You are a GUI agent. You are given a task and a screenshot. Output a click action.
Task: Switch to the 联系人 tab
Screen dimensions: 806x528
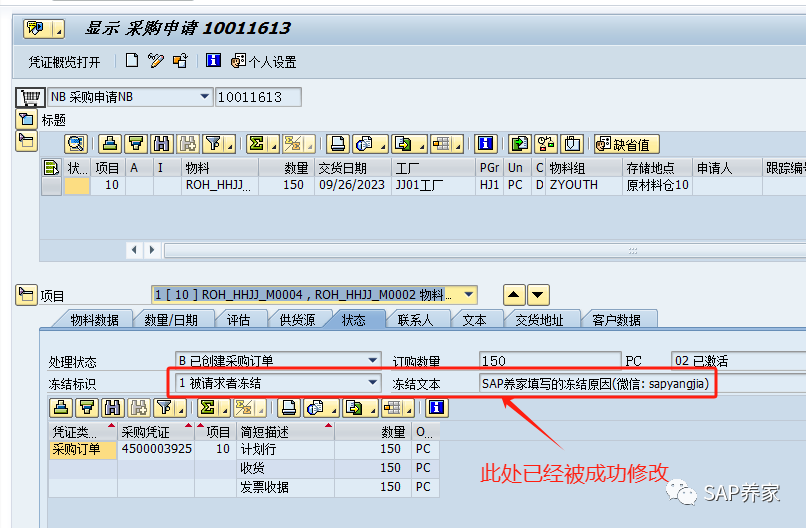415,320
